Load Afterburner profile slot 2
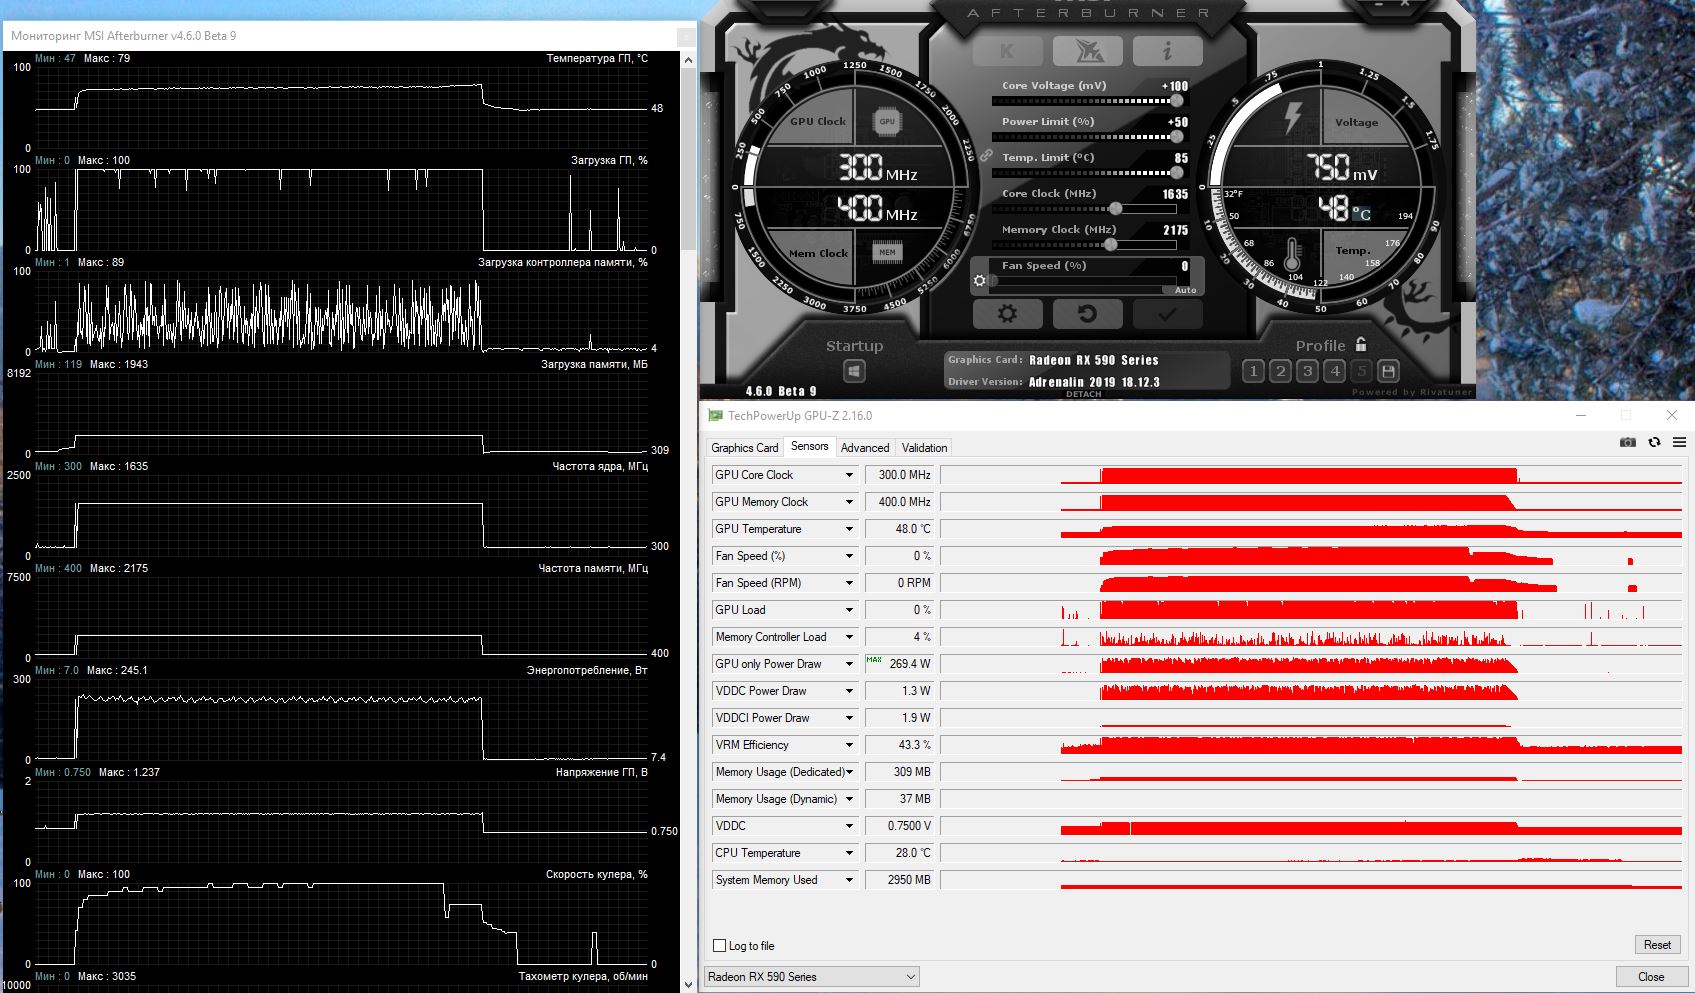The image size is (1695, 993). (x=1280, y=371)
